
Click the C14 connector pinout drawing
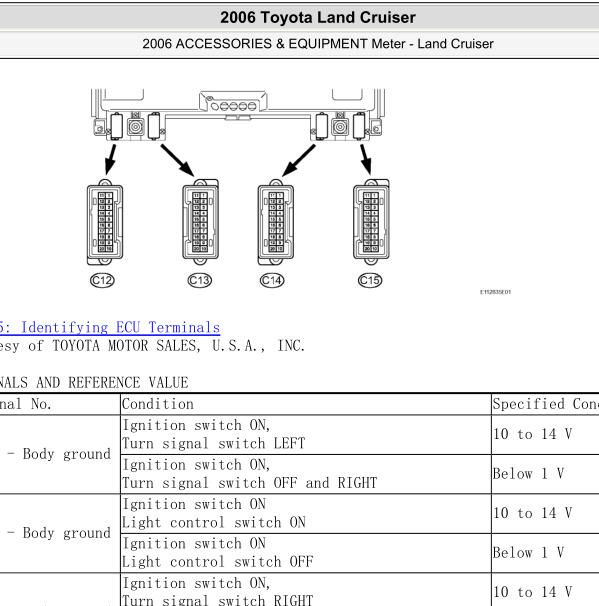tap(276, 222)
